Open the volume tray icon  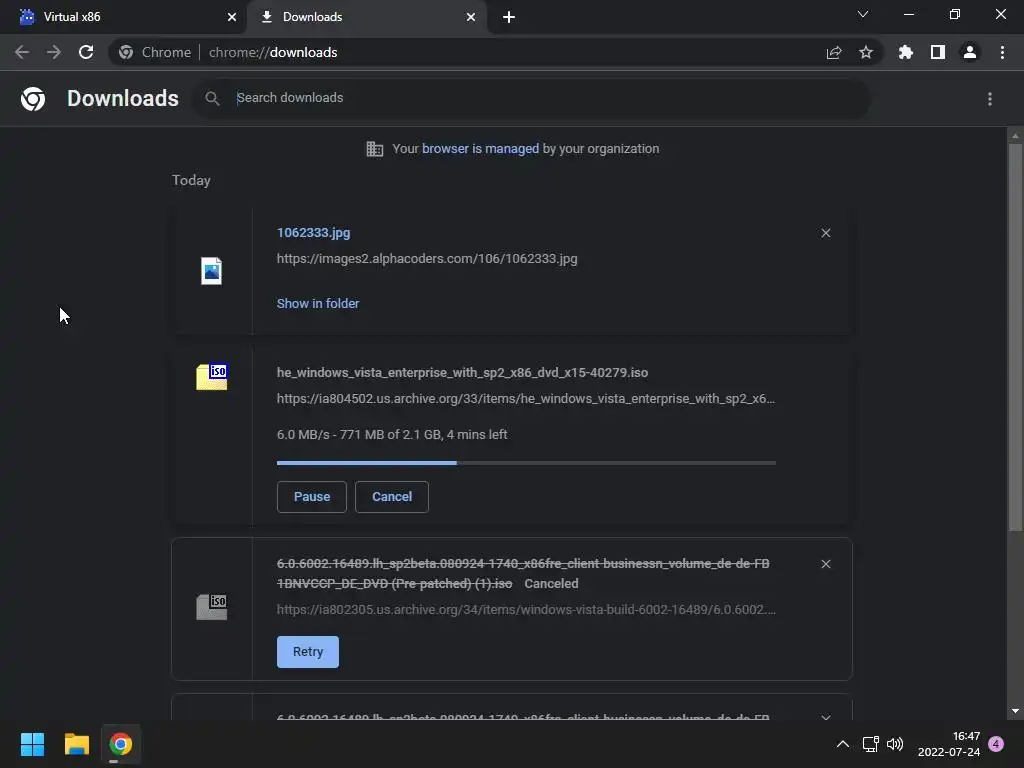click(x=895, y=744)
